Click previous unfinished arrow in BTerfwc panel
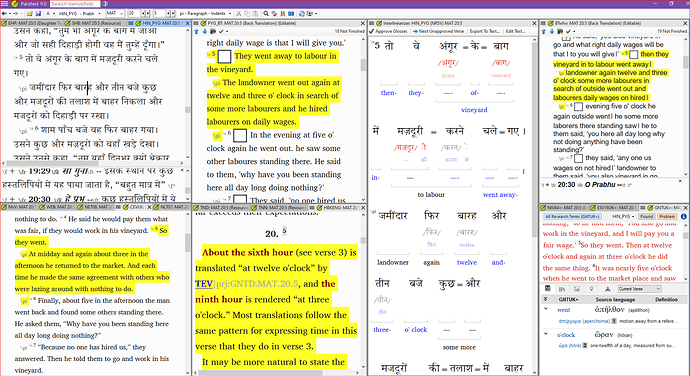Screen dimensions: 690x376 tap(543, 31)
